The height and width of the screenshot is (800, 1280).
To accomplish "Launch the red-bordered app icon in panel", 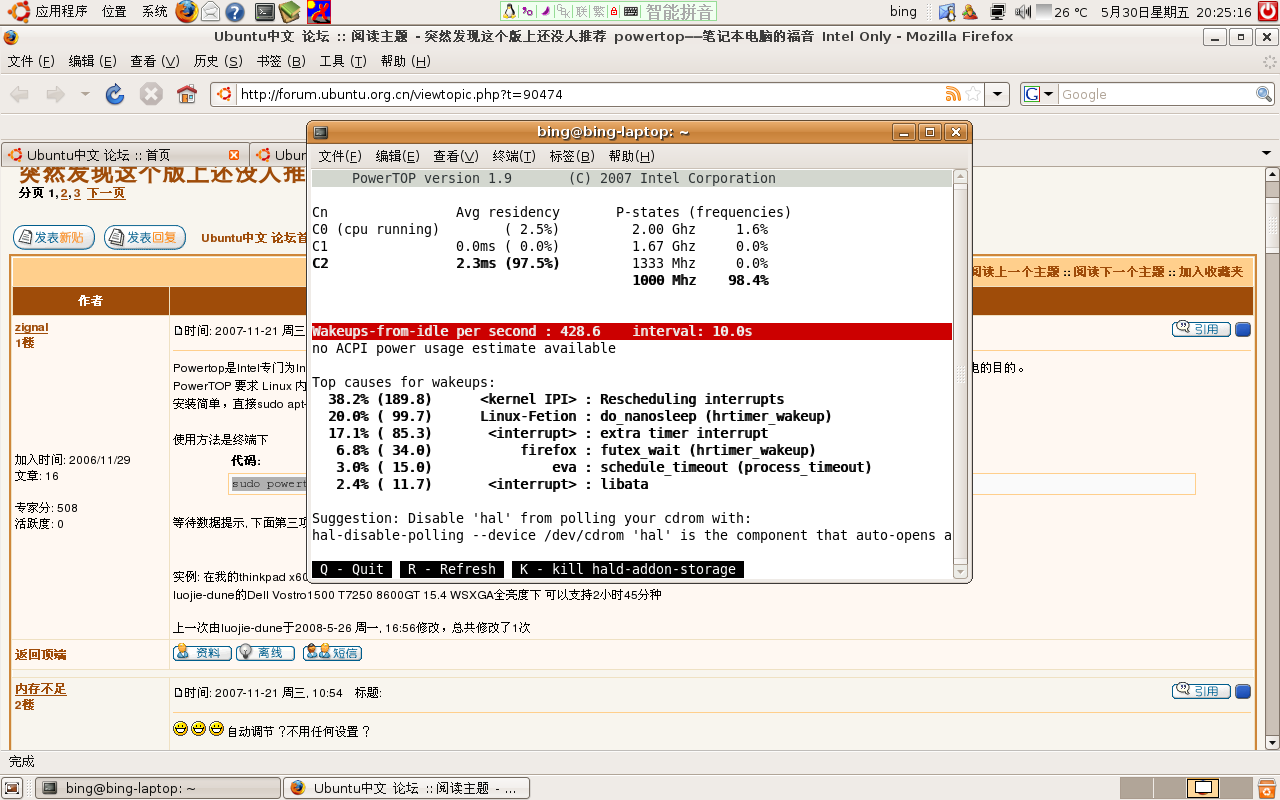I will [x=319, y=12].
